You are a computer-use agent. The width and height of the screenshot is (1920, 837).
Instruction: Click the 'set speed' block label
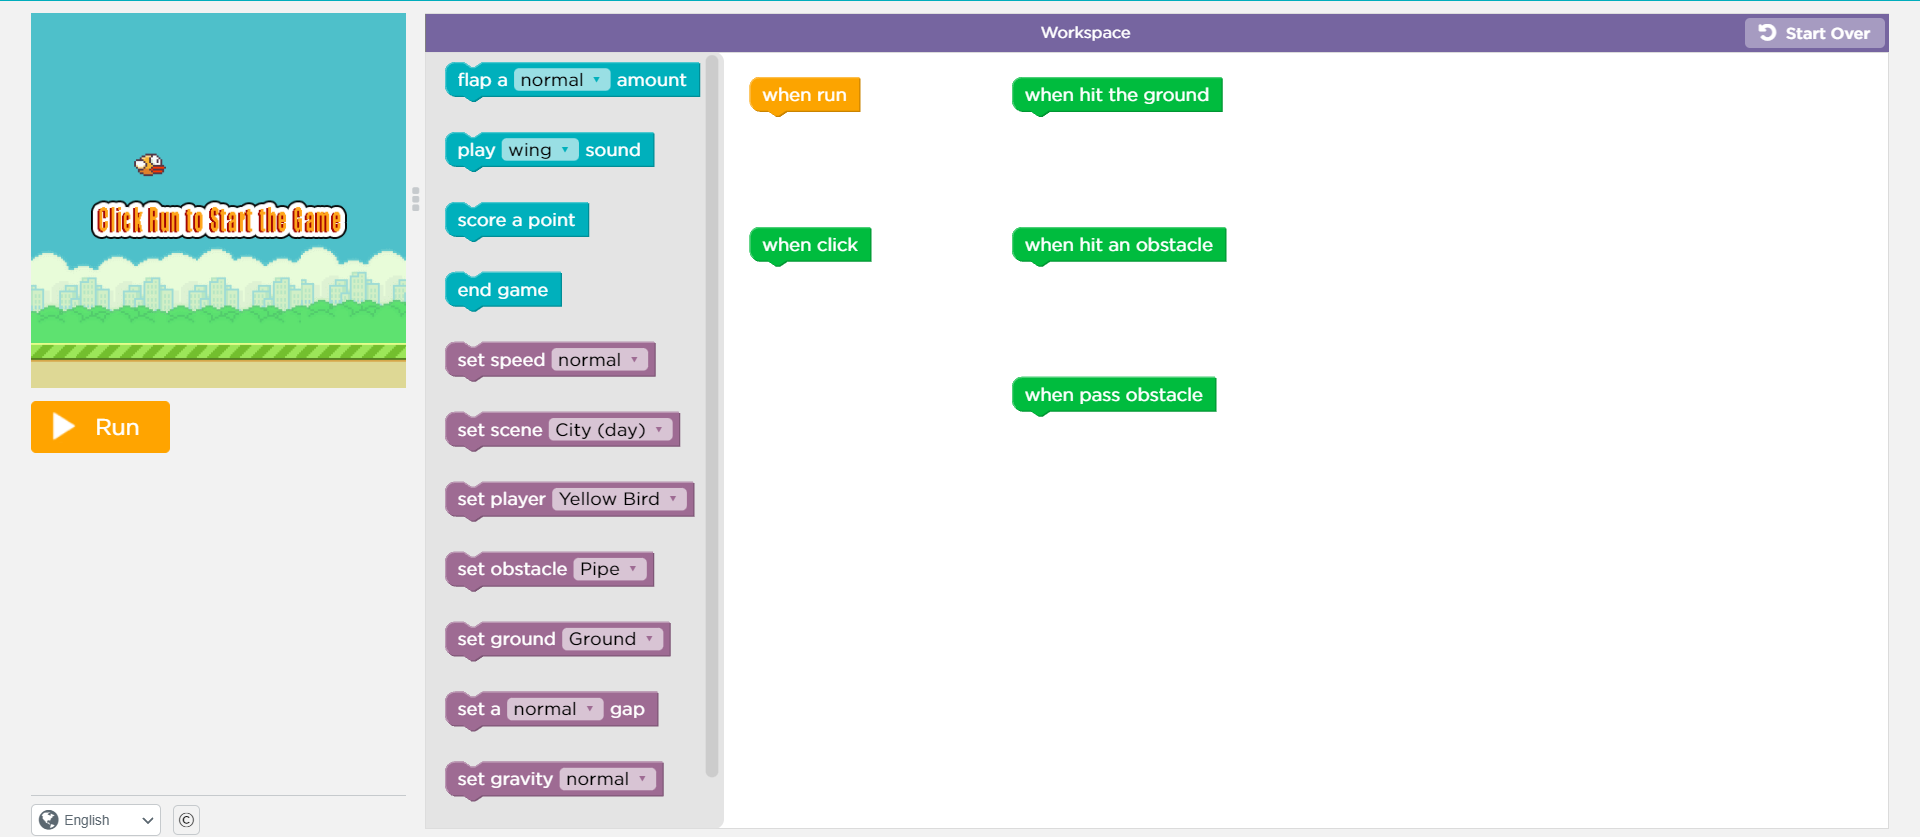(x=501, y=360)
